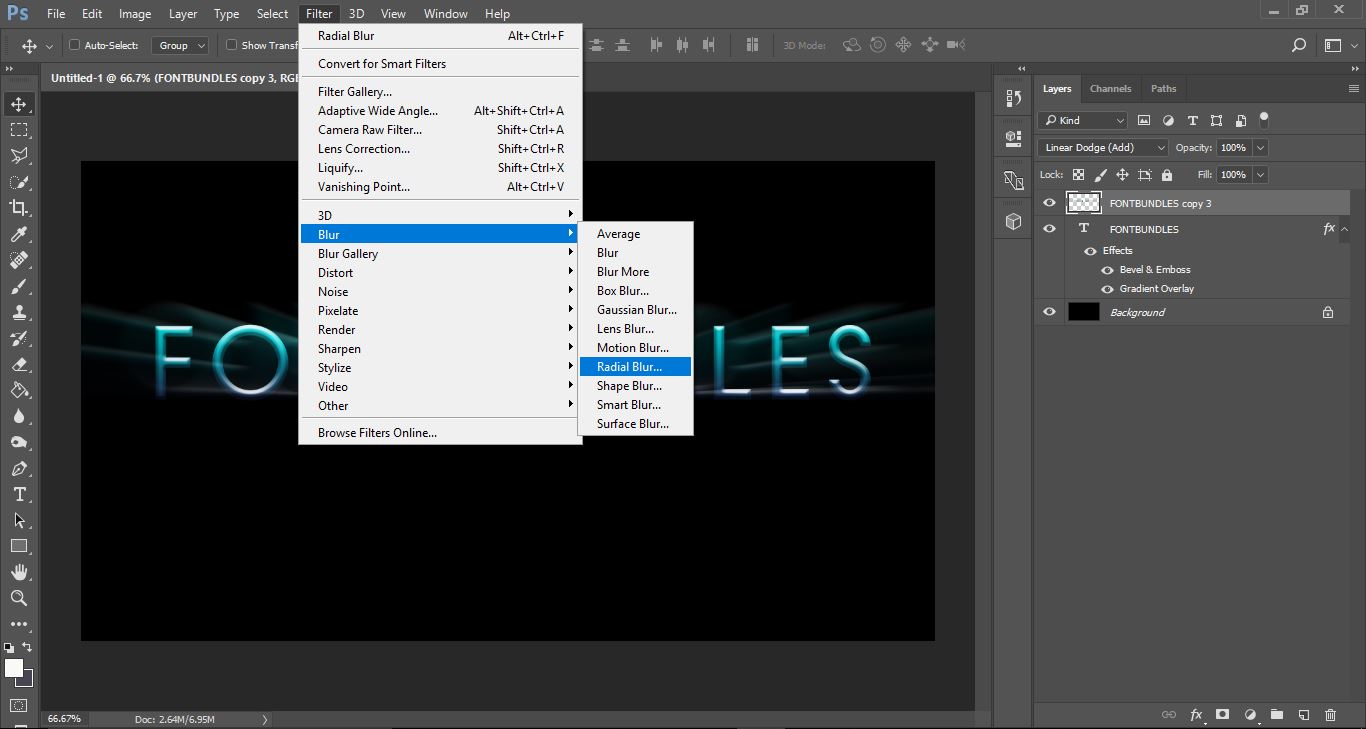Select the Blur tool in toolbar
This screenshot has height=729, width=1366.
(x=18, y=416)
